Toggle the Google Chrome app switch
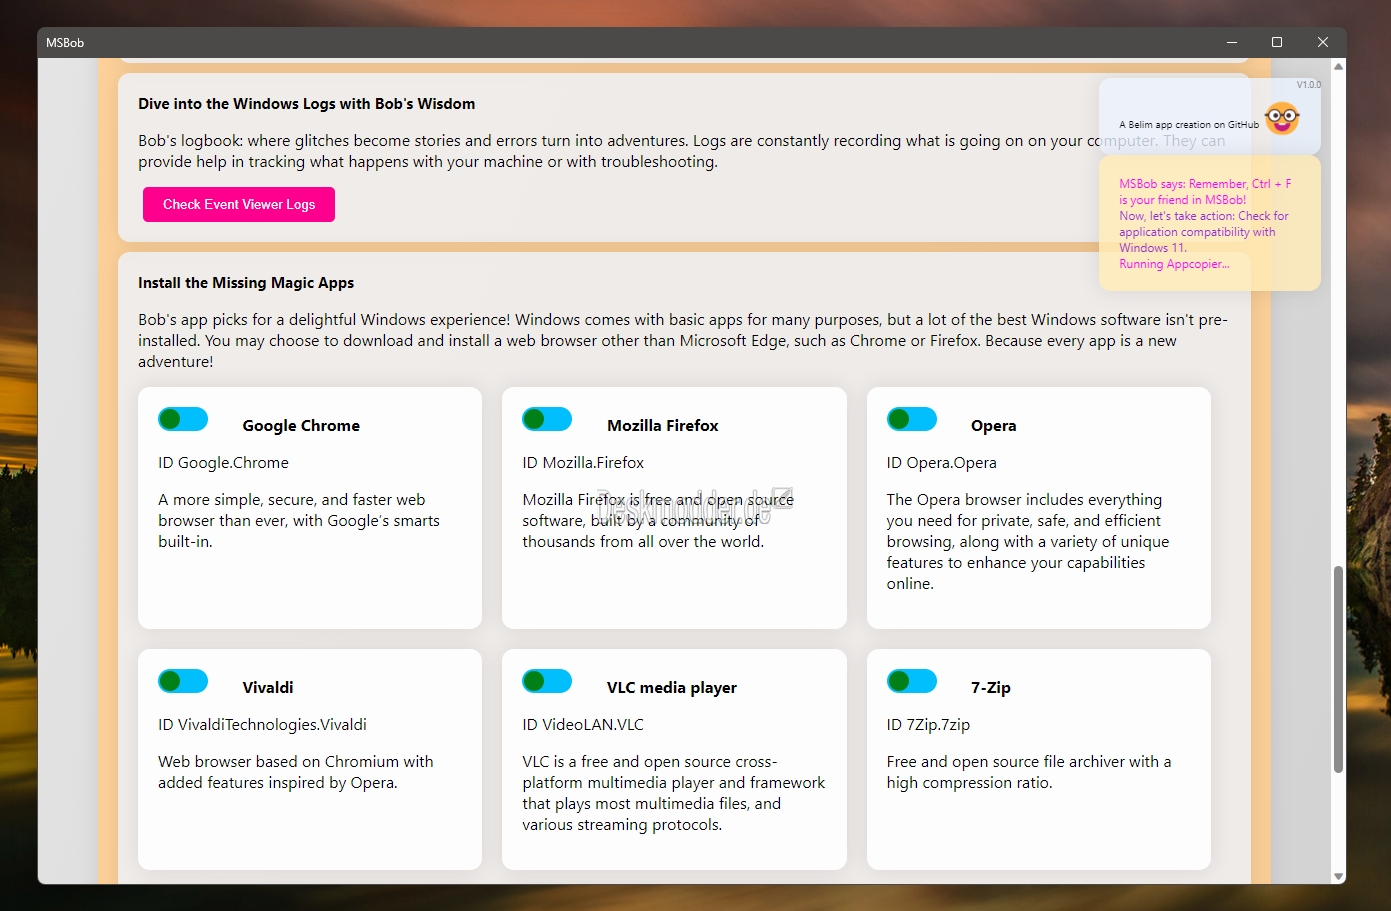The image size is (1391, 911). 183,419
